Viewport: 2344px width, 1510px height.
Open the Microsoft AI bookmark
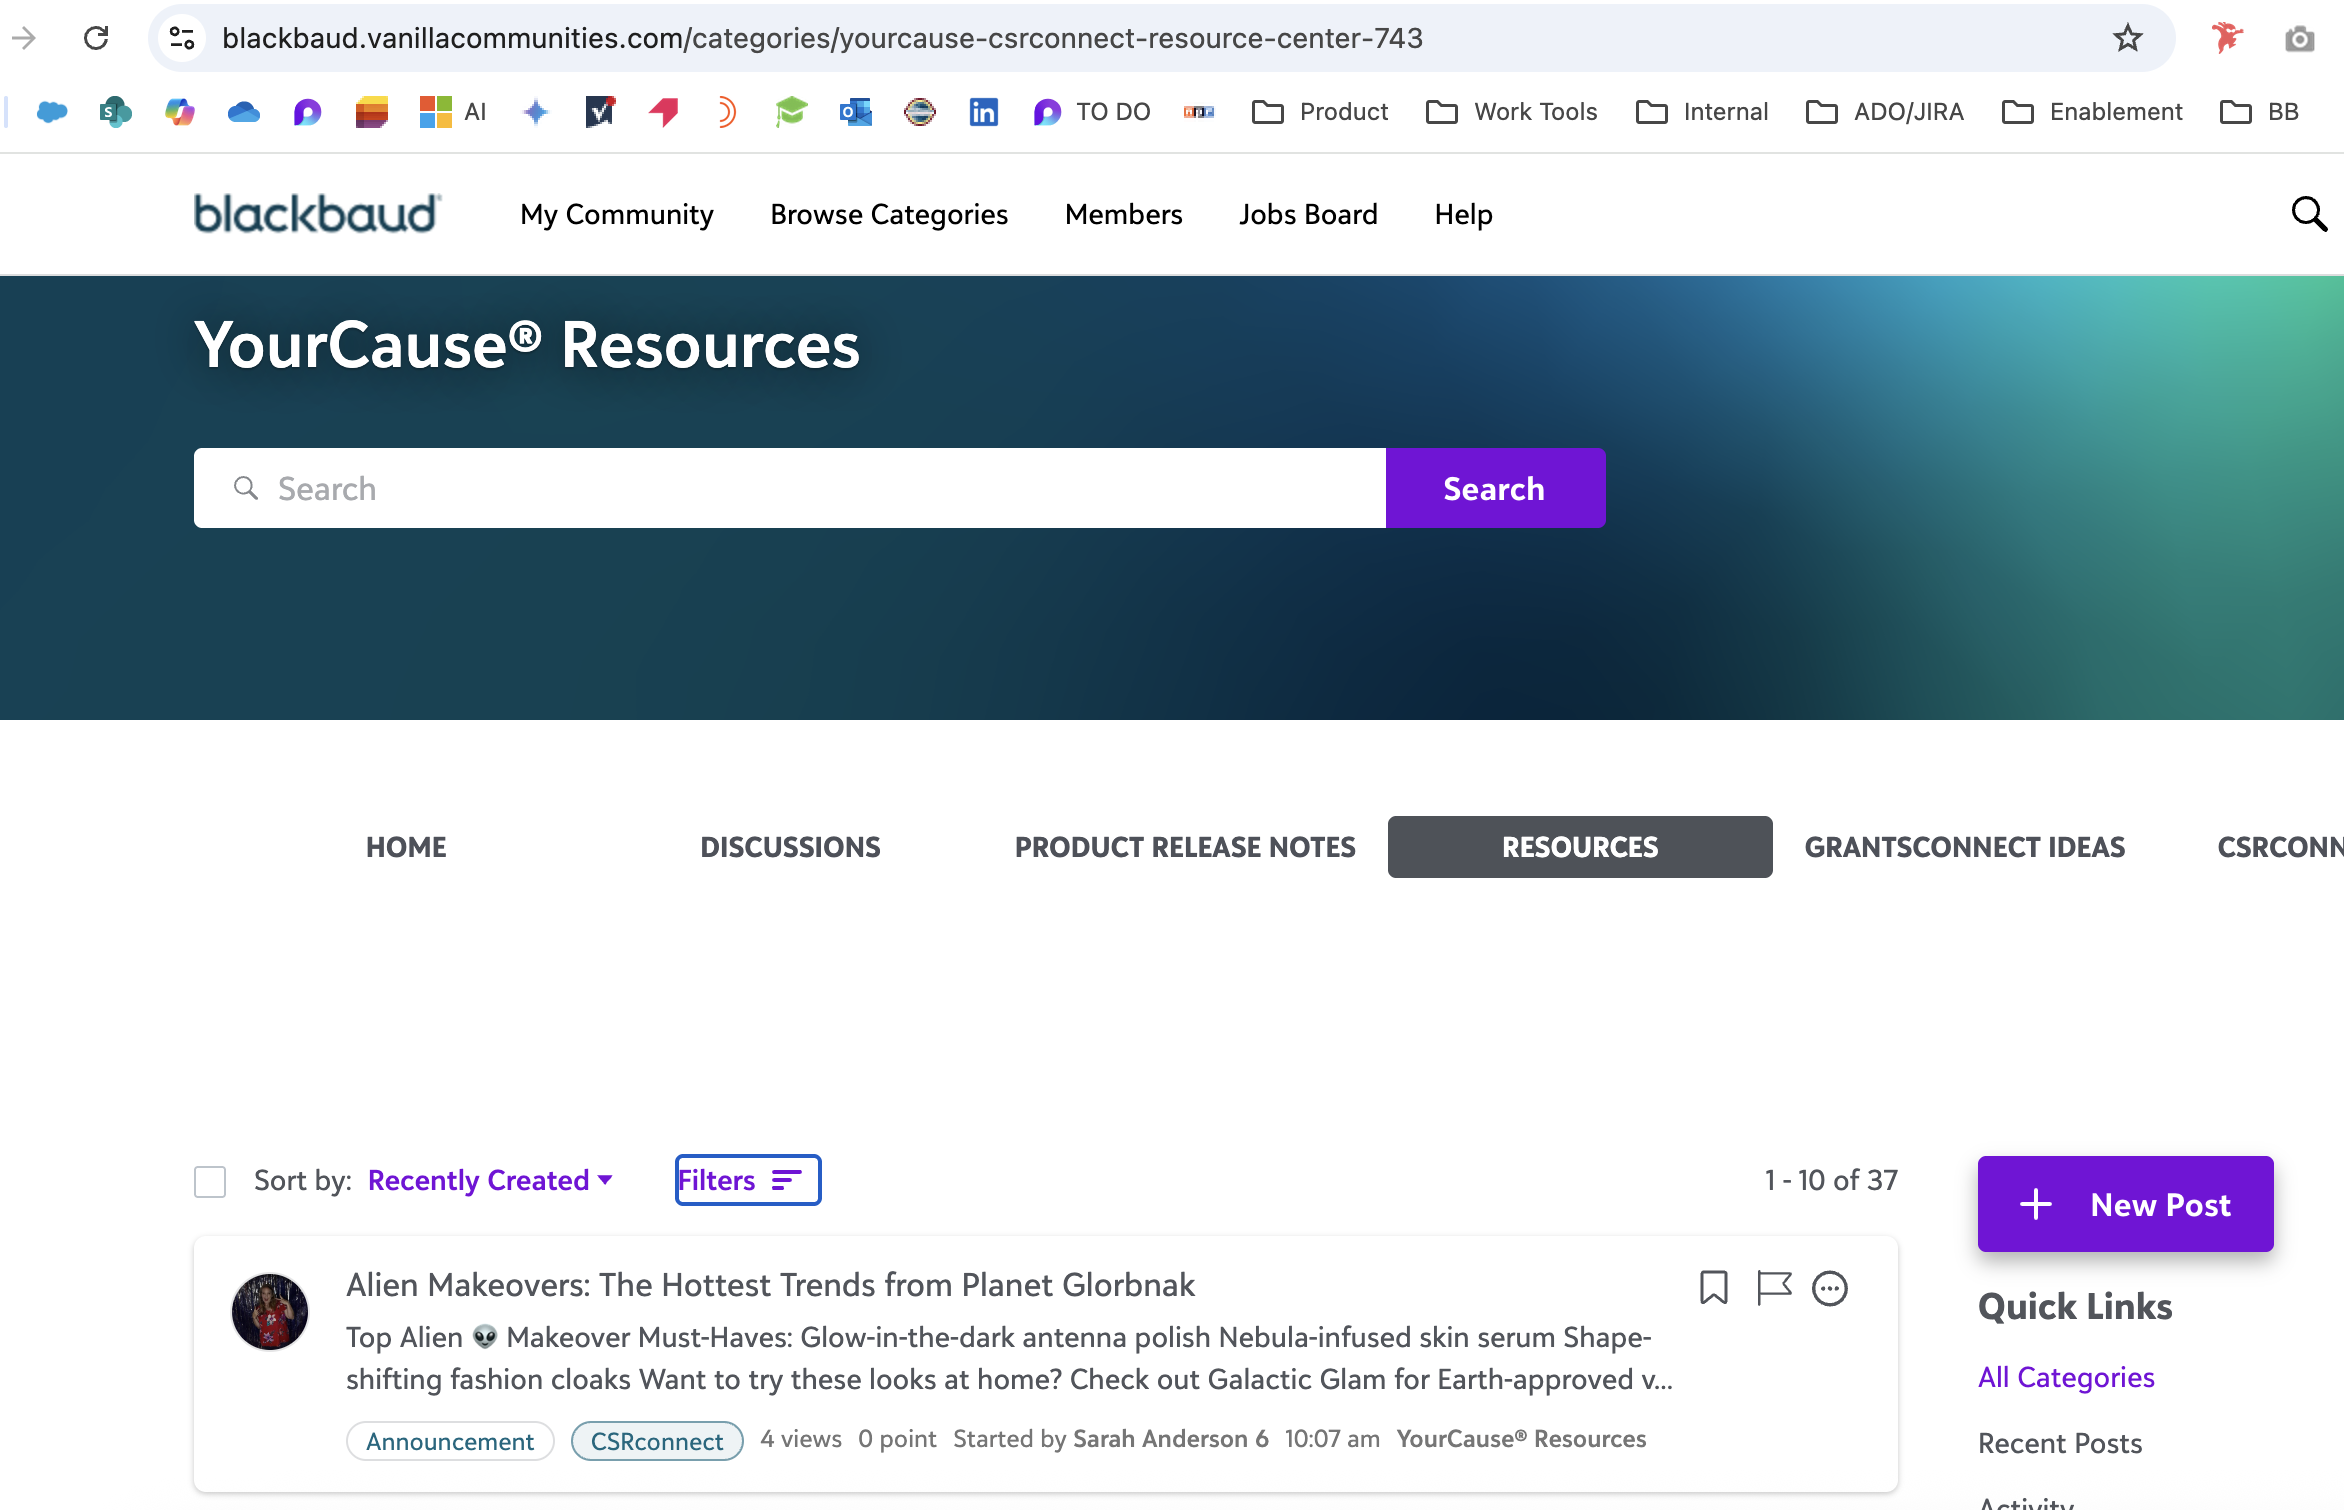[453, 112]
